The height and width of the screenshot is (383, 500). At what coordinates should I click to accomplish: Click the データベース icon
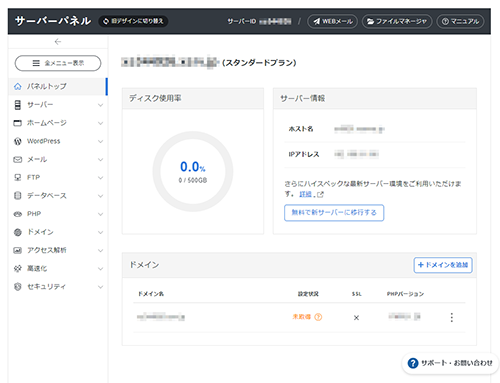point(18,196)
